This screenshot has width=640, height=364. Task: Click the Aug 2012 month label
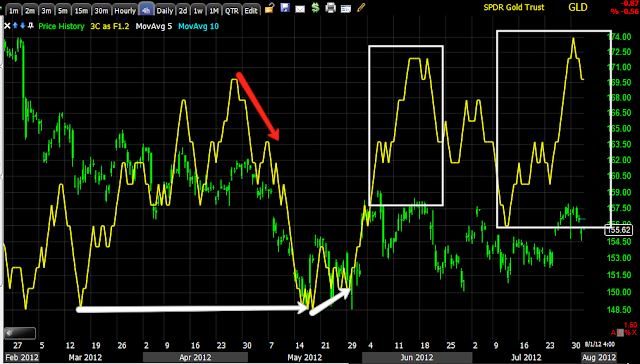pos(598,357)
